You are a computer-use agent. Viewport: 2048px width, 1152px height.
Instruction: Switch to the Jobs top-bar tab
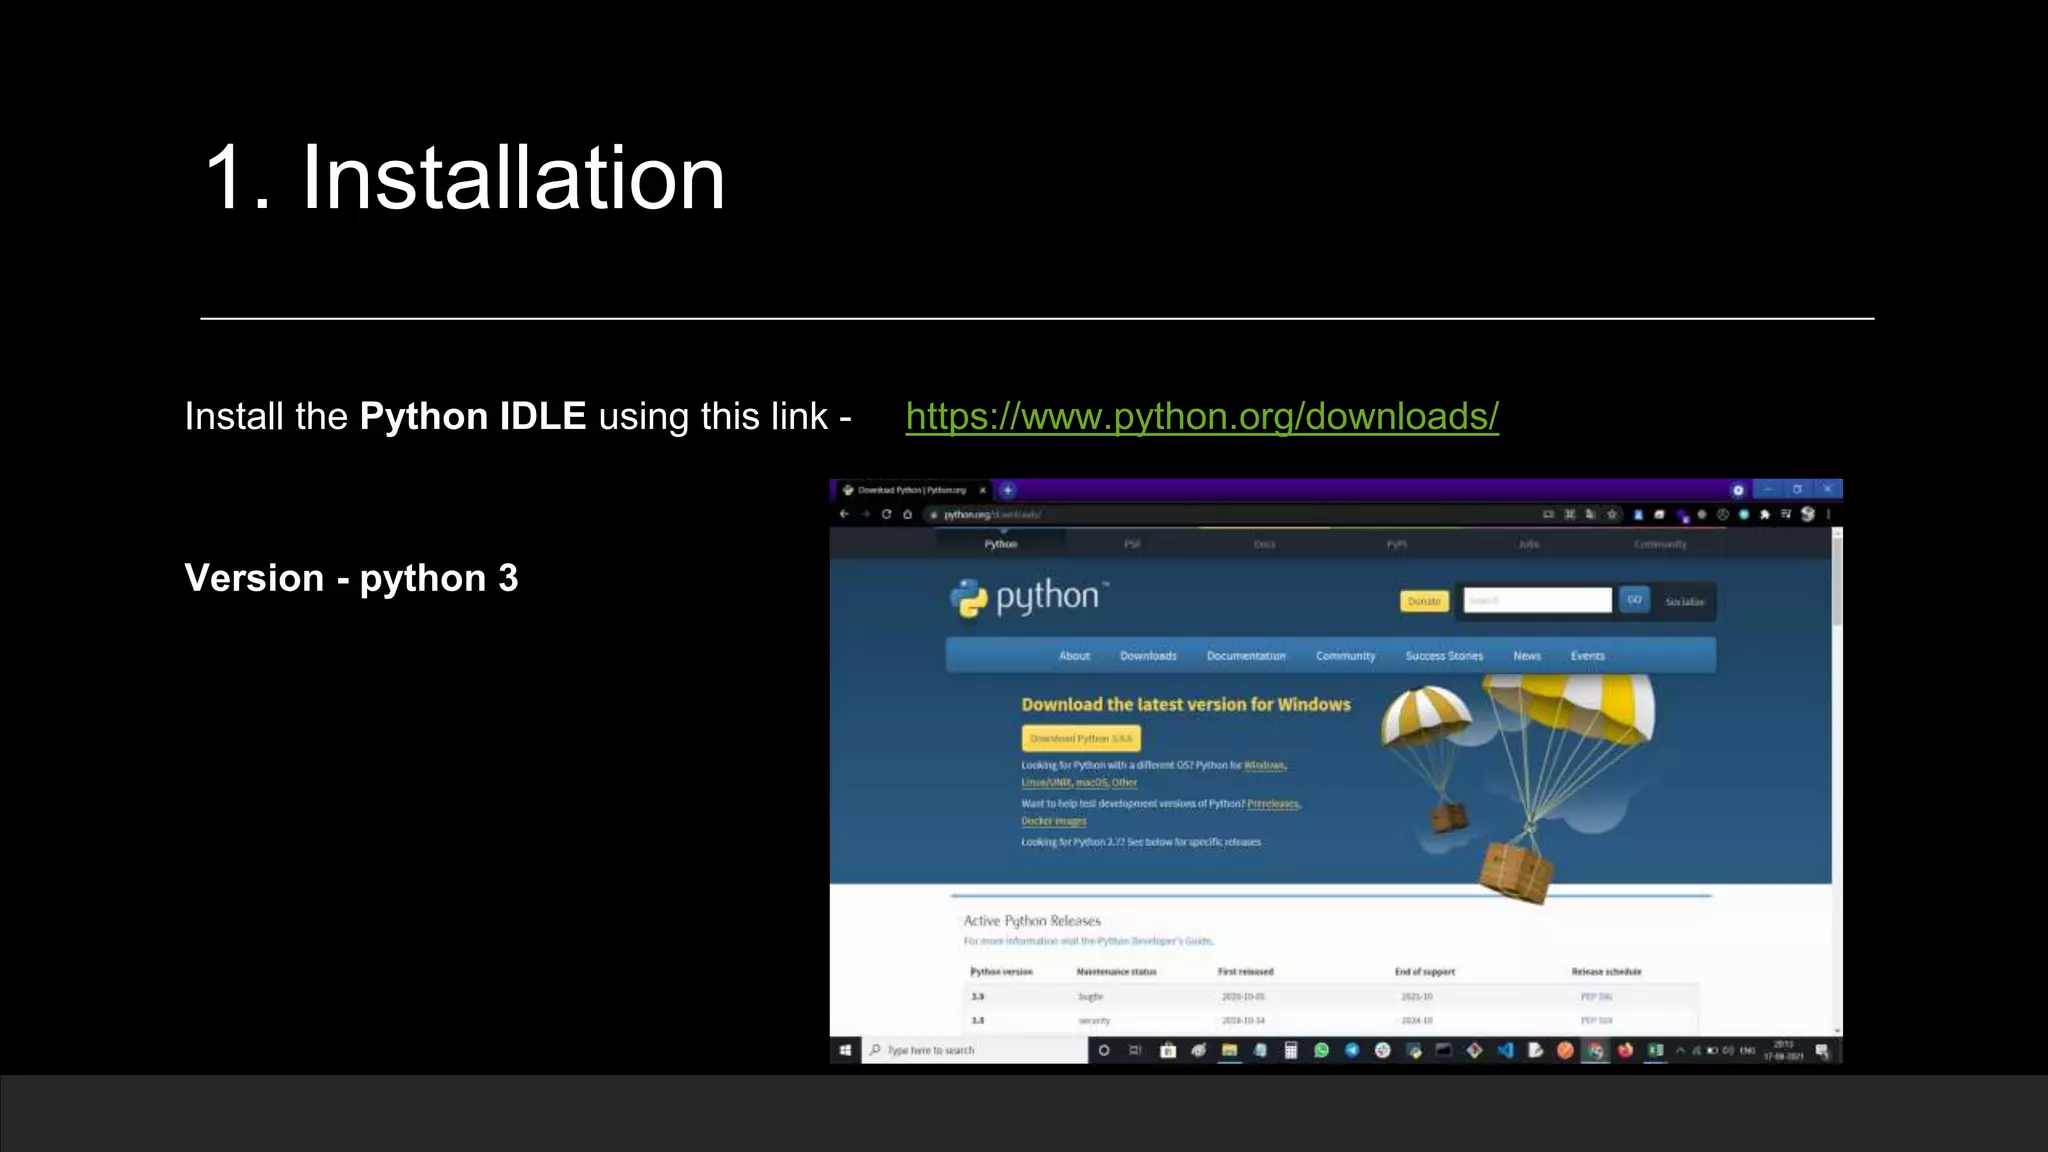pyautogui.click(x=1529, y=544)
